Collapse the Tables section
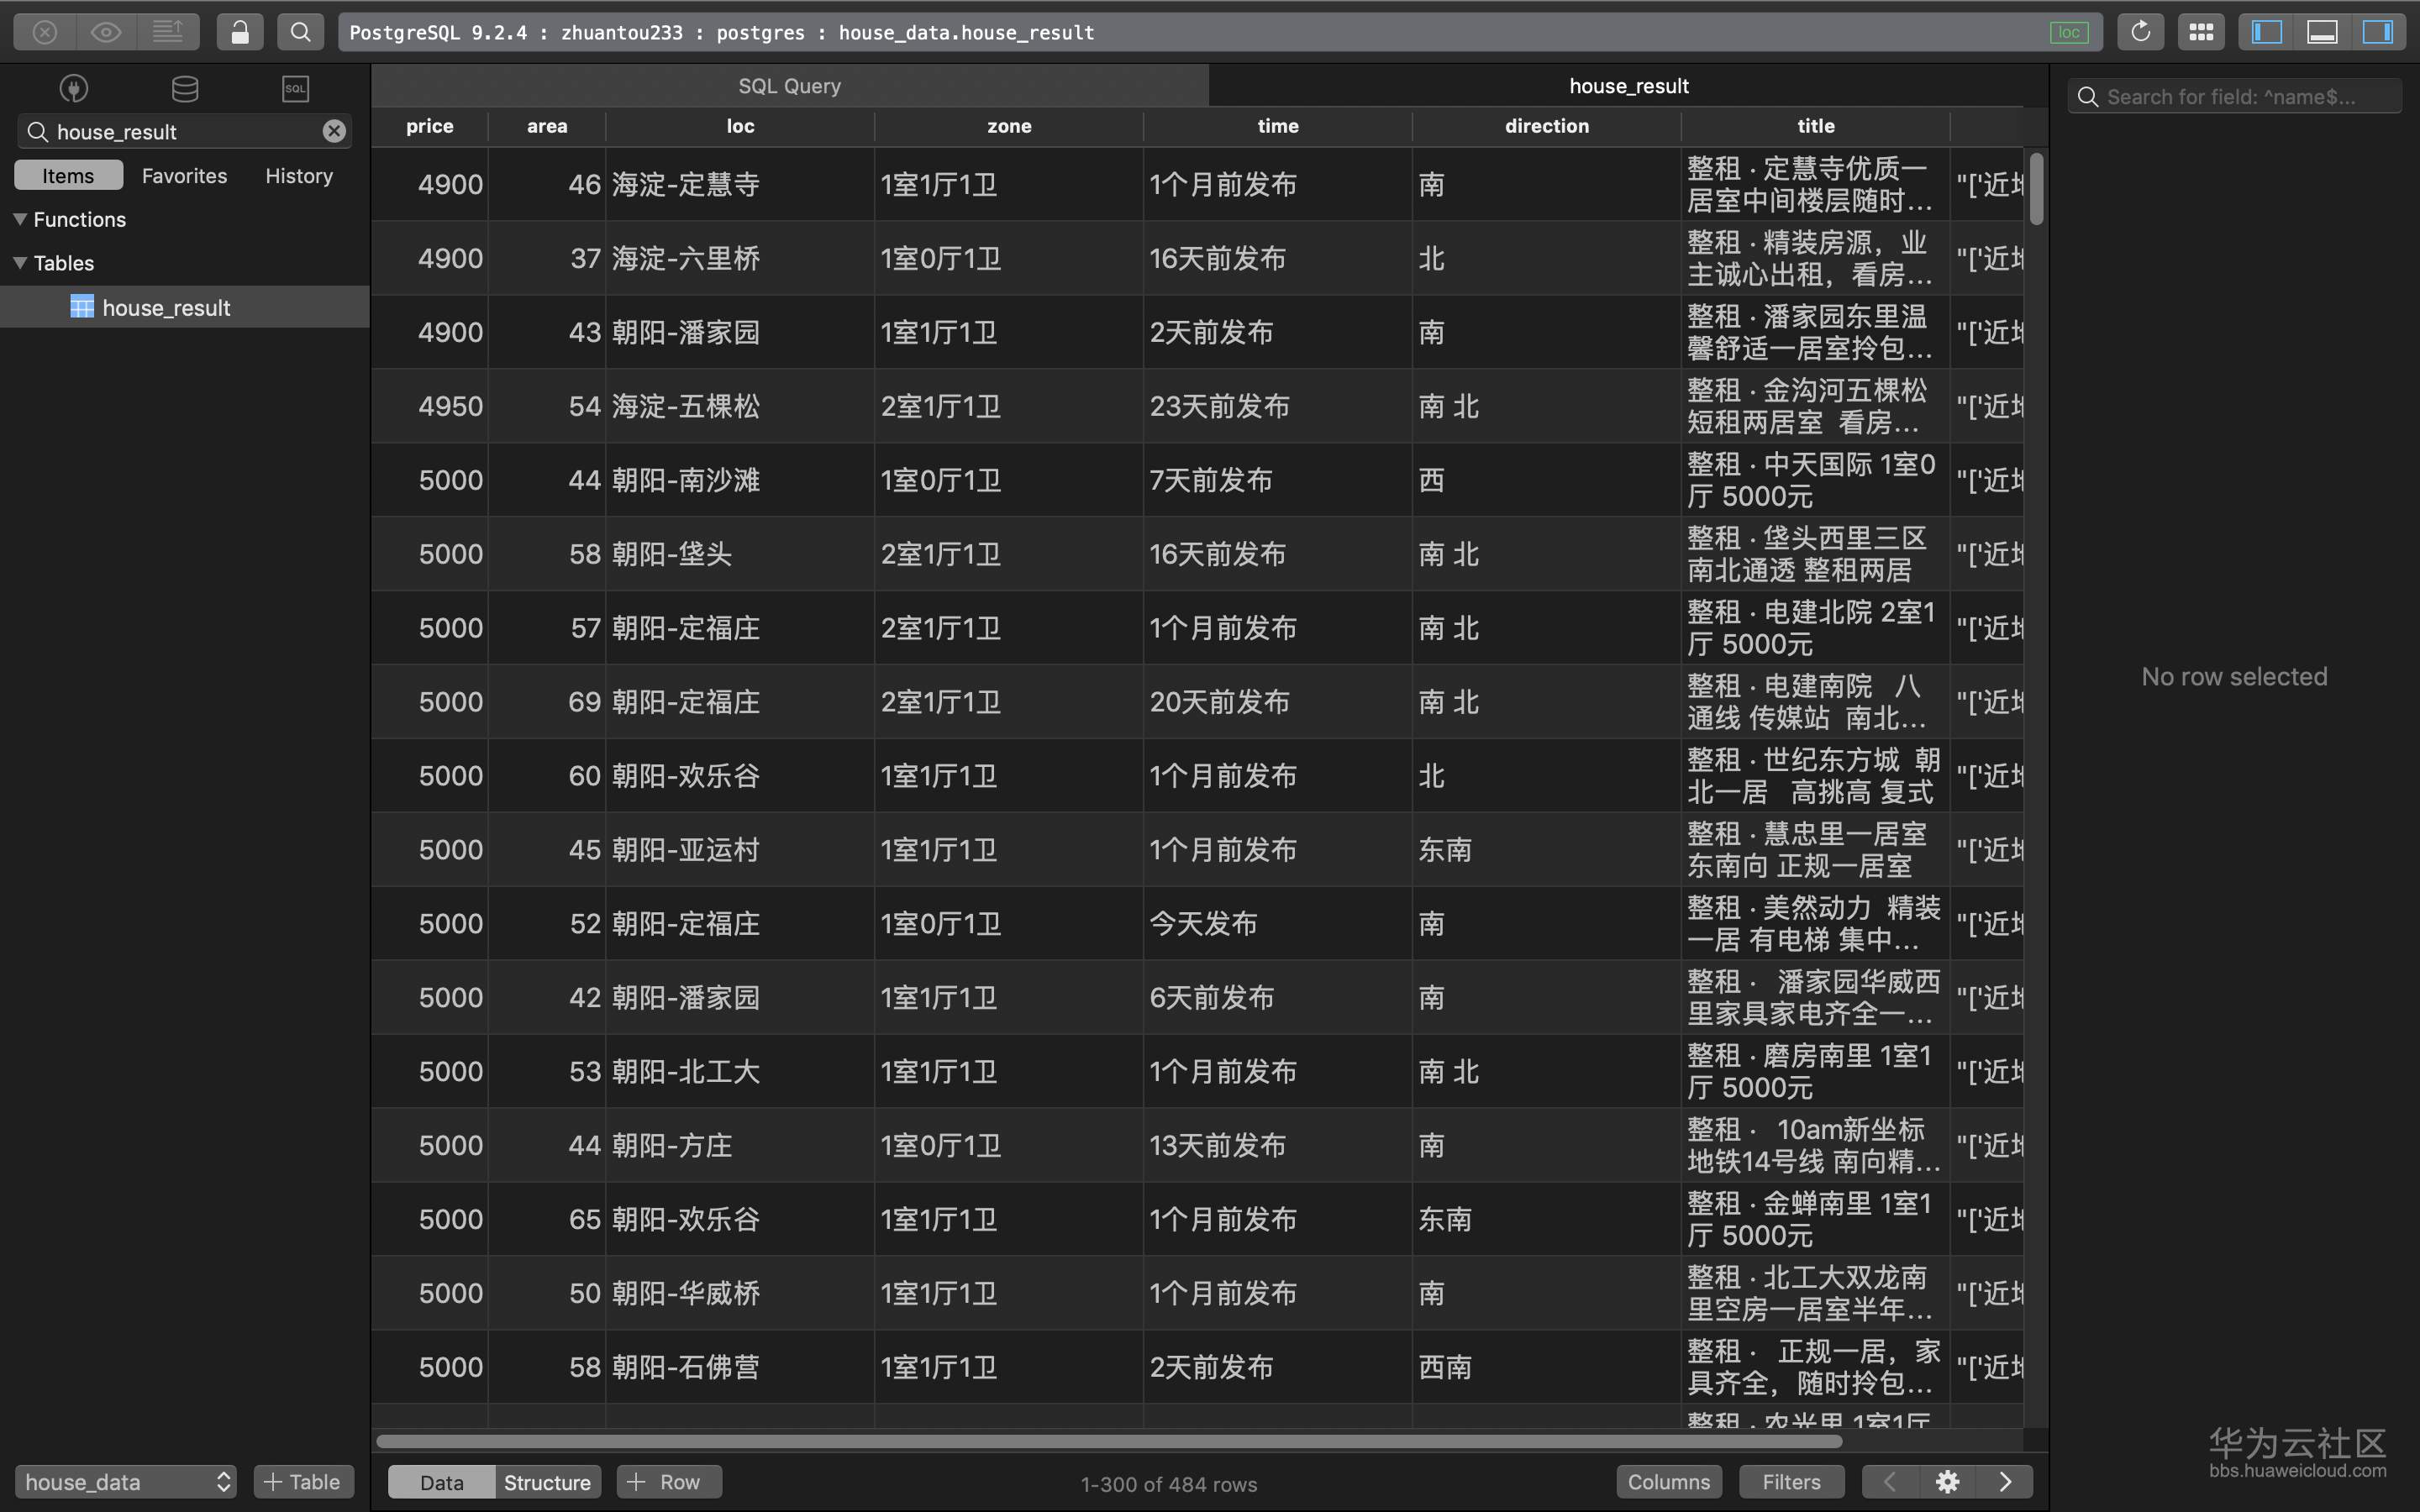This screenshot has width=2420, height=1512. tap(18, 262)
